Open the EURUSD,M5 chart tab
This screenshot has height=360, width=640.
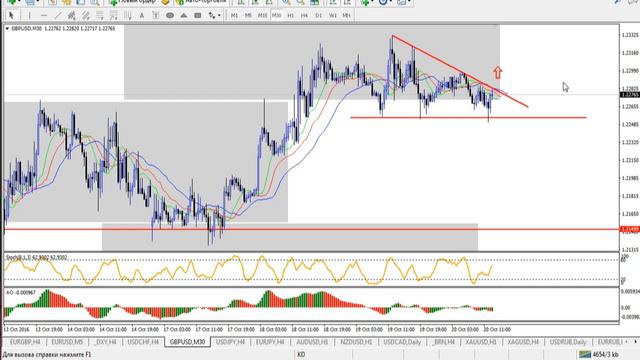[67, 342]
